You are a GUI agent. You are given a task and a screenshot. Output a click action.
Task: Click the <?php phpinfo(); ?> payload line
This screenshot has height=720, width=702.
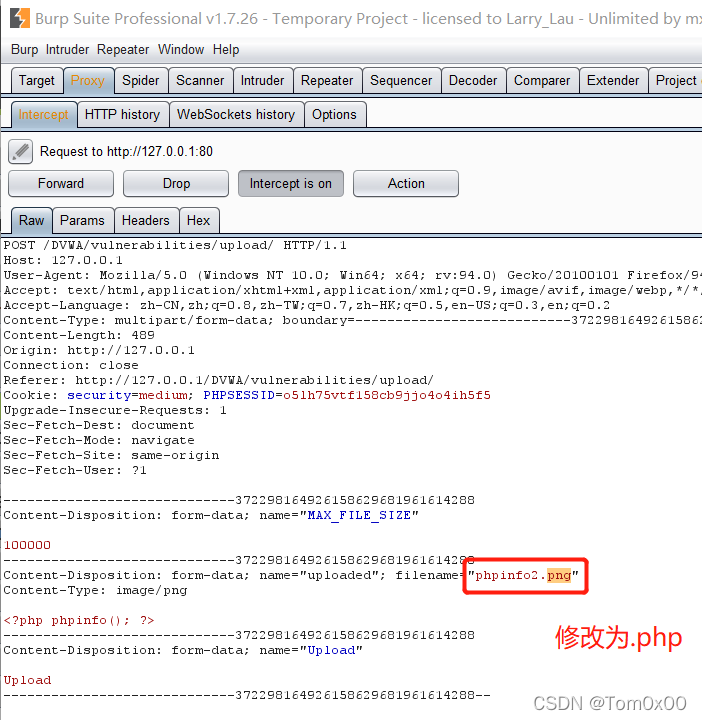click(x=79, y=621)
